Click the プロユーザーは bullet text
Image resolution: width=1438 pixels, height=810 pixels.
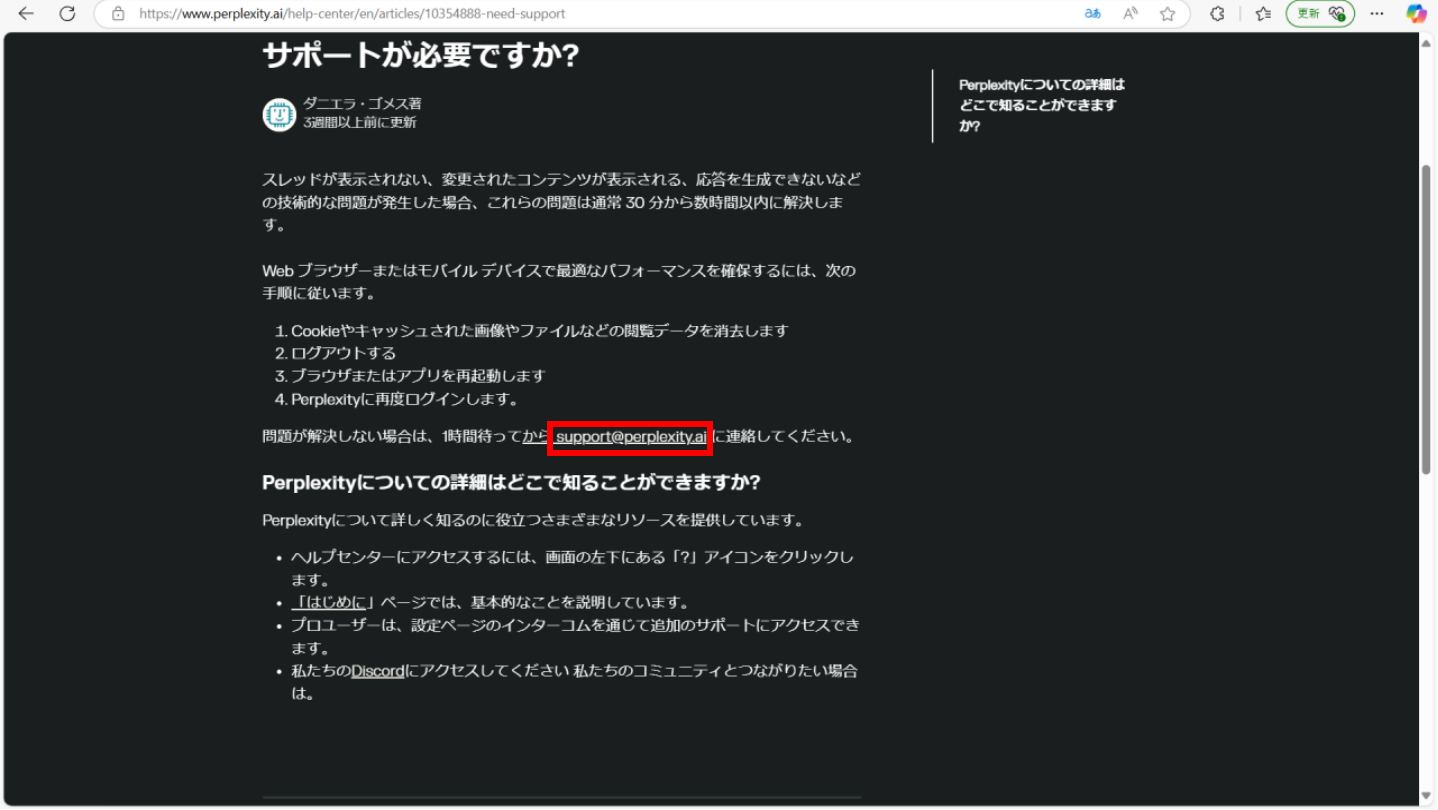[575, 637]
